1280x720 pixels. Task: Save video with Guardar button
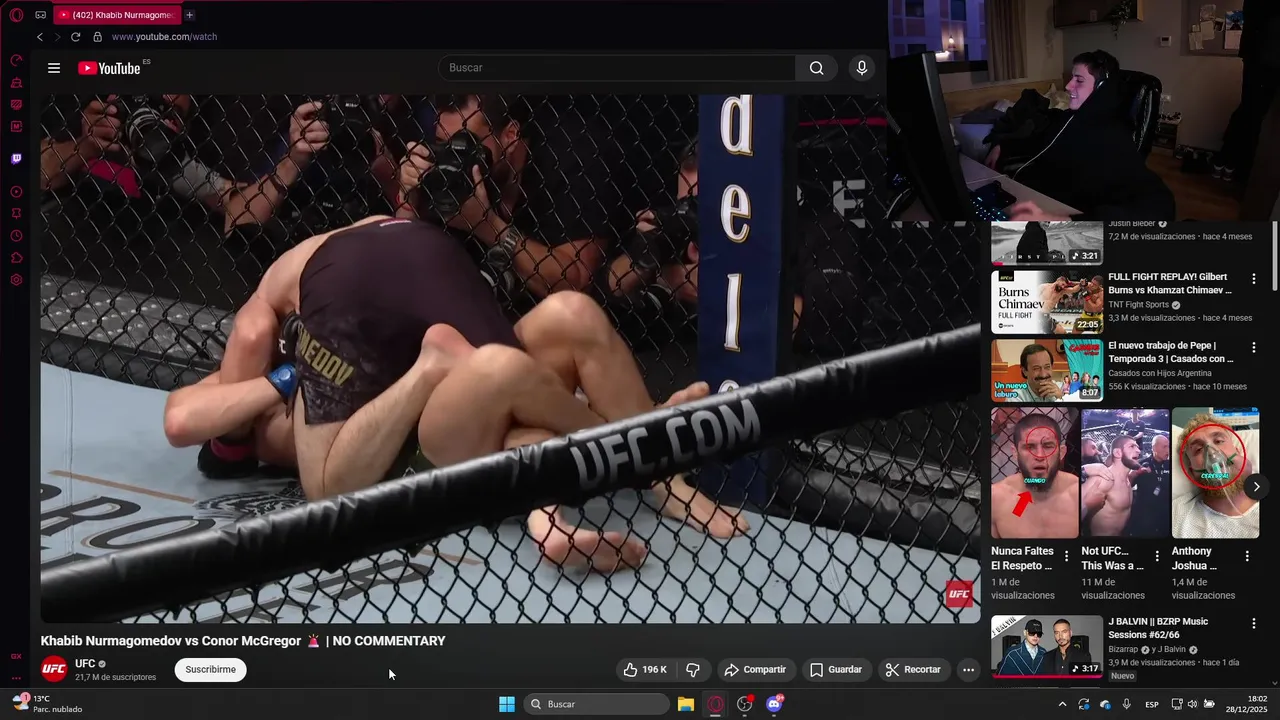pyautogui.click(x=836, y=670)
